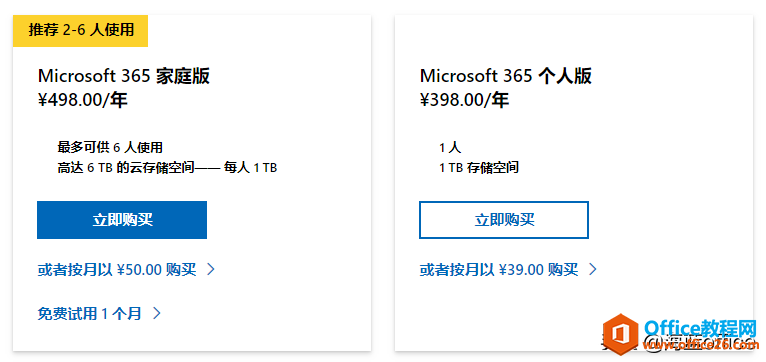Click the orange Office logo icon
766x362 pixels.
click(x=620, y=334)
